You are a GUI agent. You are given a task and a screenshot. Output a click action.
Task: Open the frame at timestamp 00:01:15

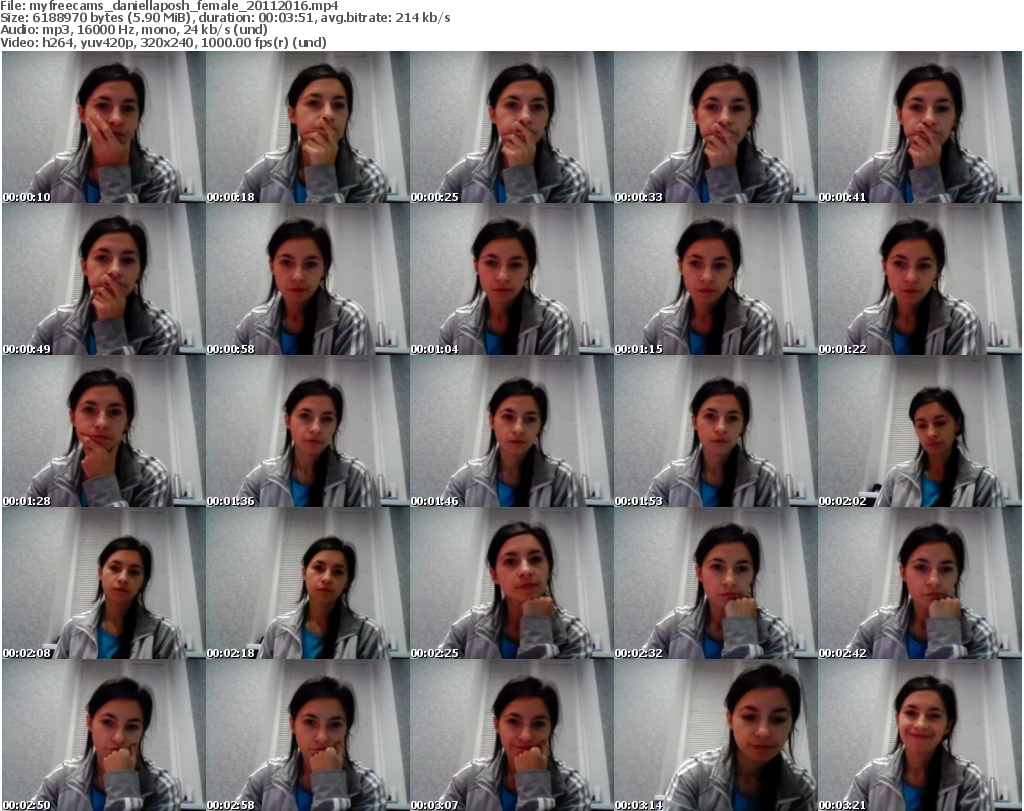(716, 279)
